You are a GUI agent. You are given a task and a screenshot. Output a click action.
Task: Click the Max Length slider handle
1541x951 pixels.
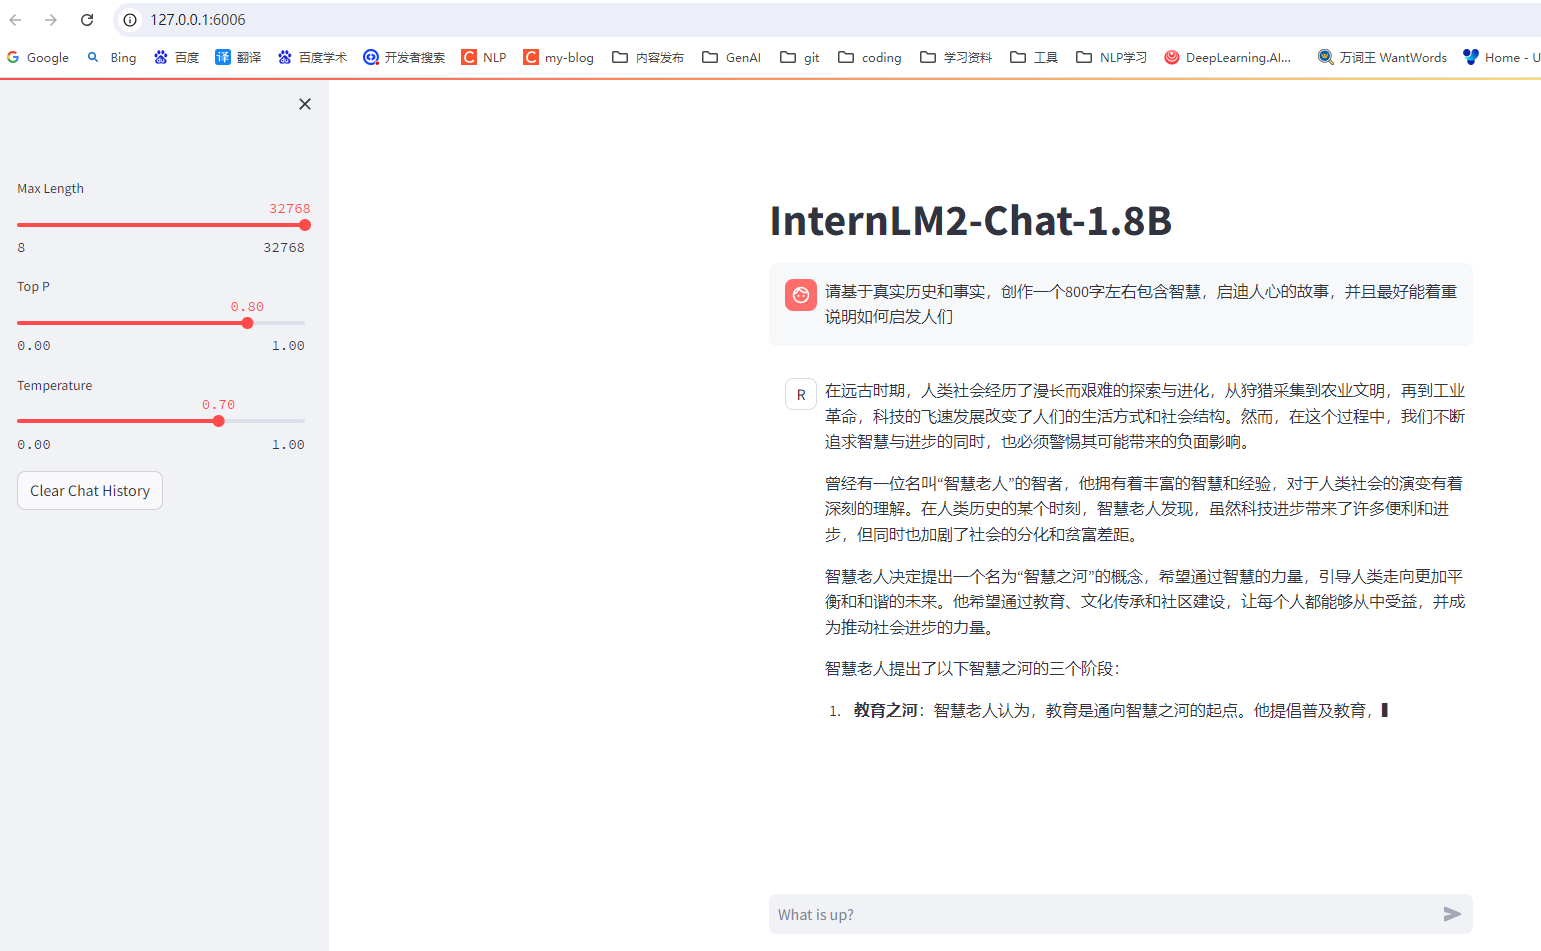[x=305, y=225]
